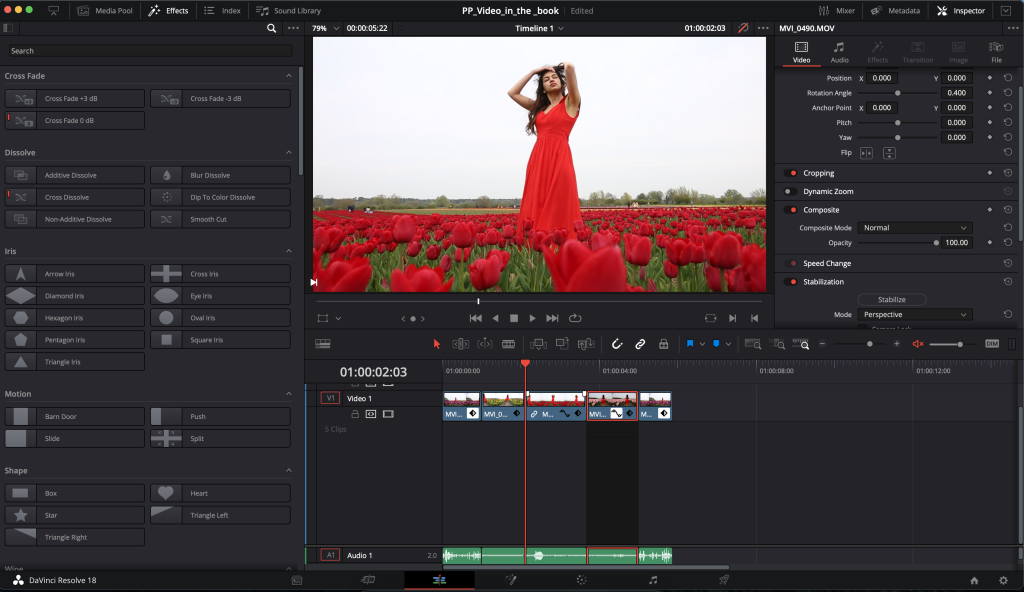
Task: Add a blue marker on timeline
Action: click(716, 344)
